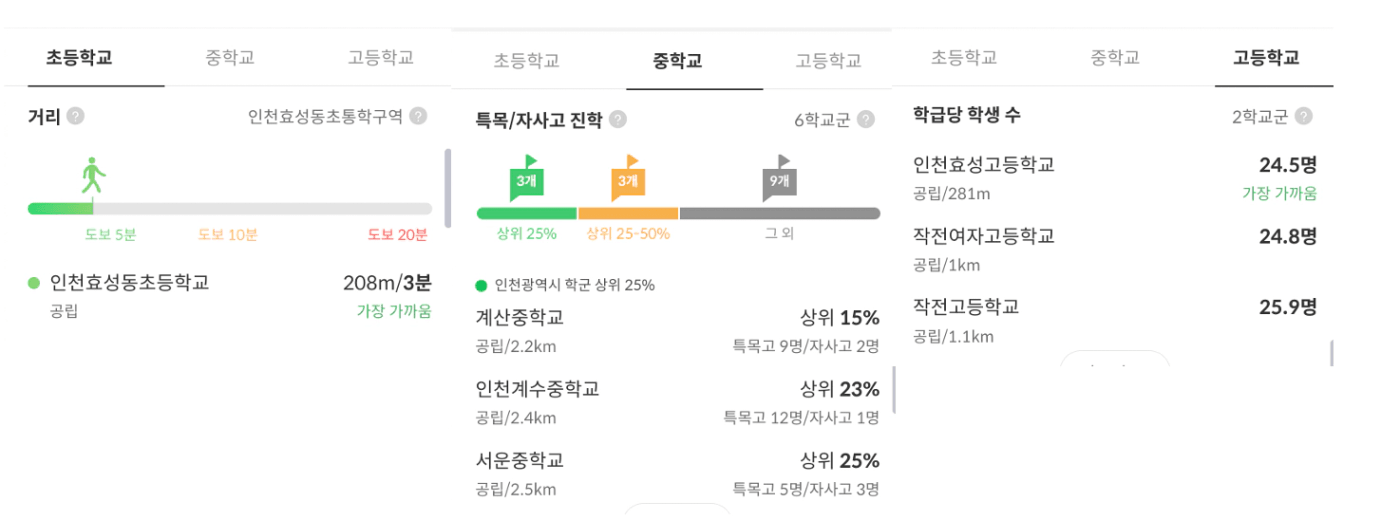Click the gray 9개 flag marker
1381x520 pixels.
779,178
